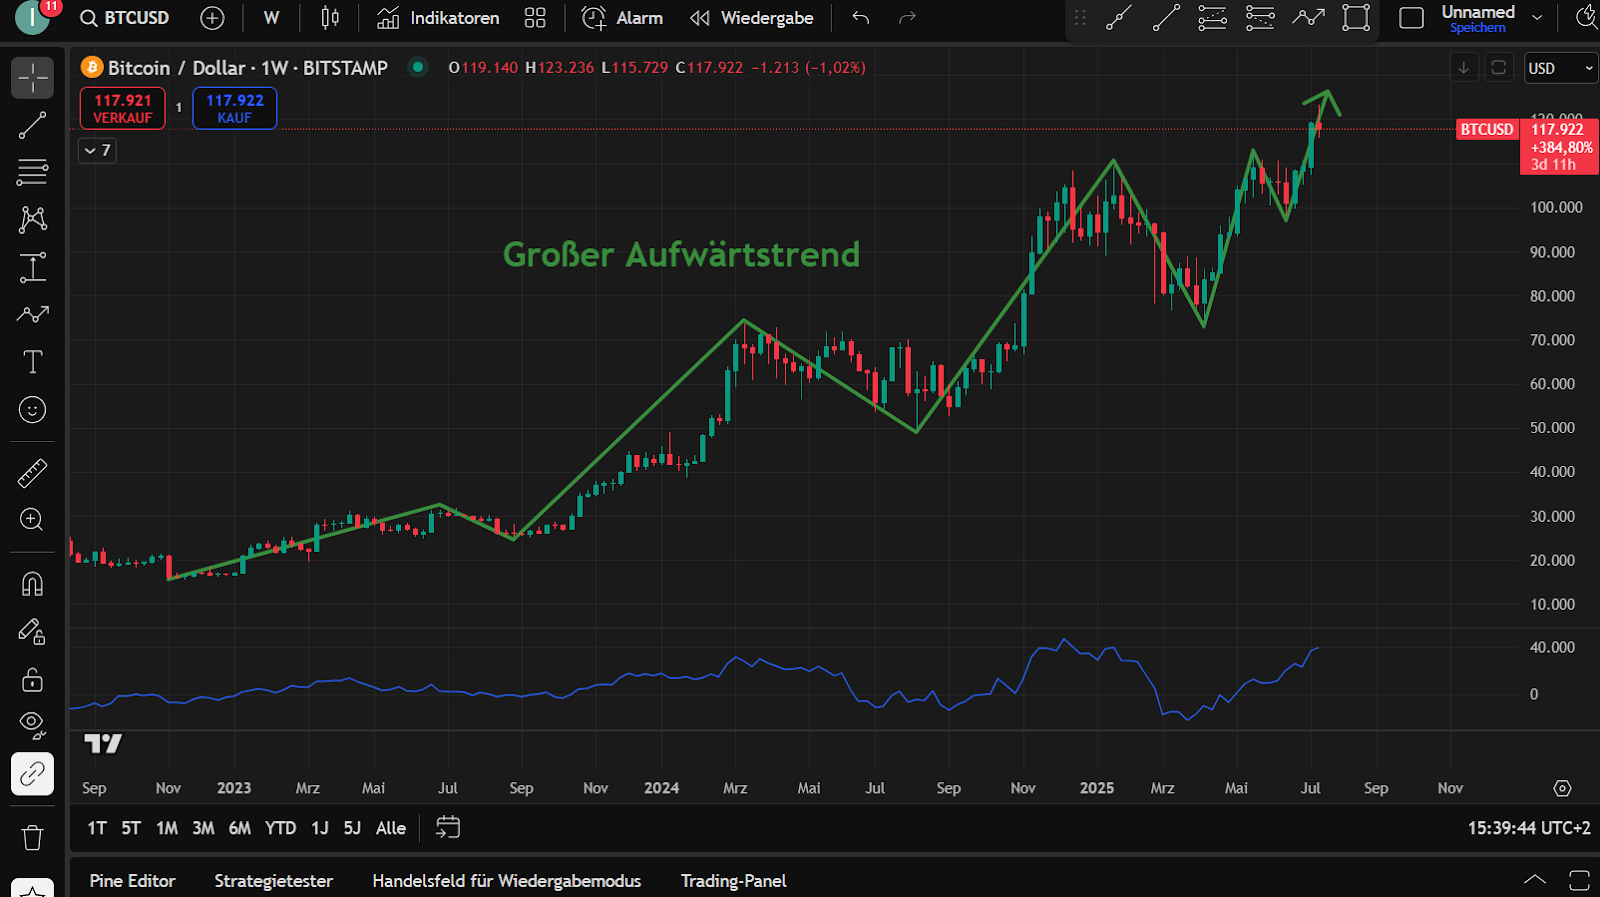
Task: Open the Strategietester tab
Action: pos(273,881)
